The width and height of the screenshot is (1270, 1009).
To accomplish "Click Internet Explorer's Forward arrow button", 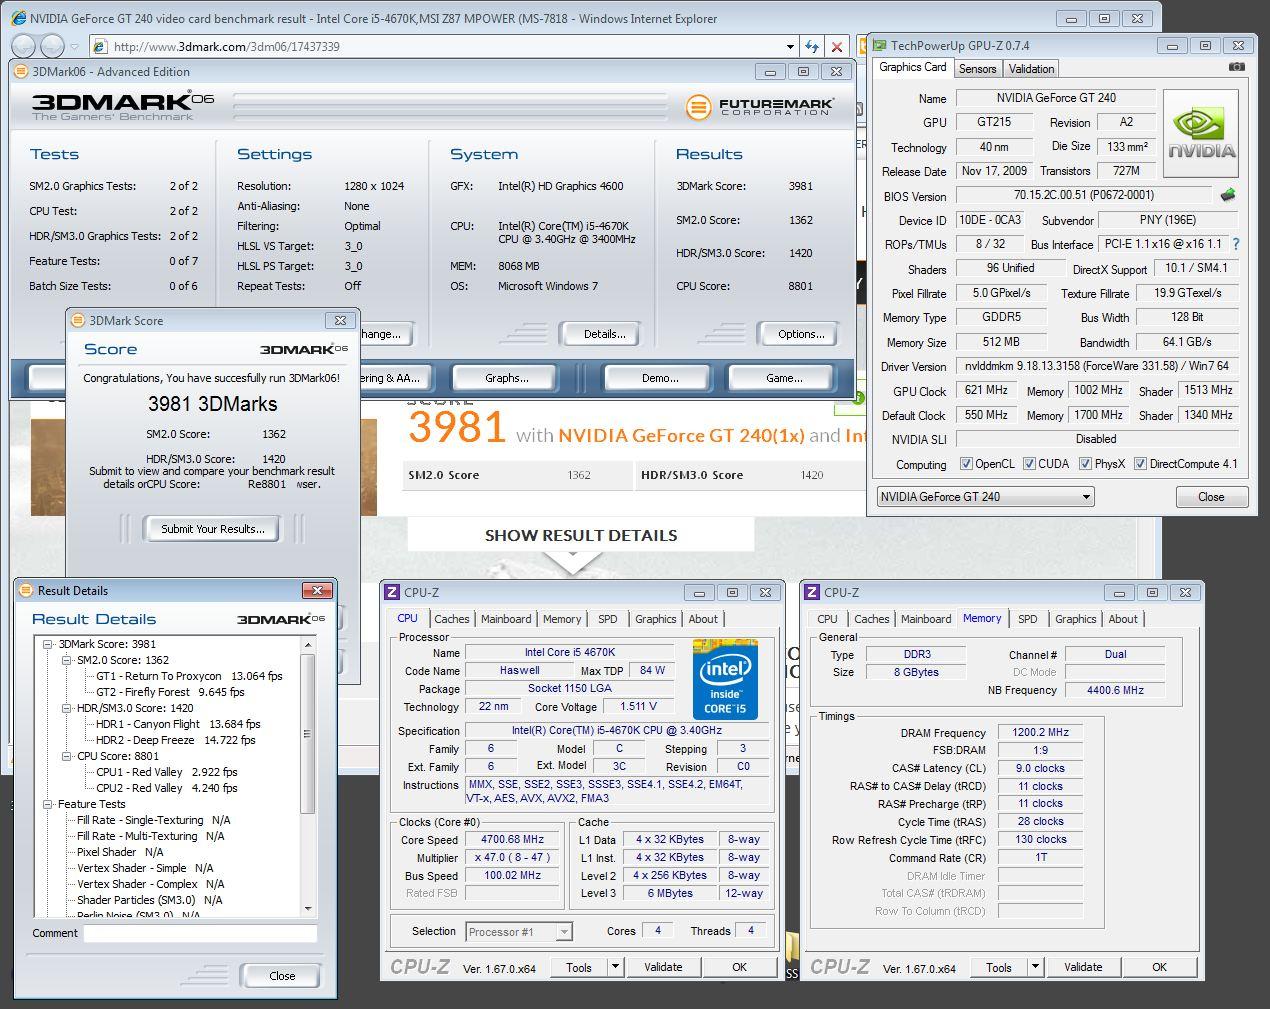I will (52, 46).
